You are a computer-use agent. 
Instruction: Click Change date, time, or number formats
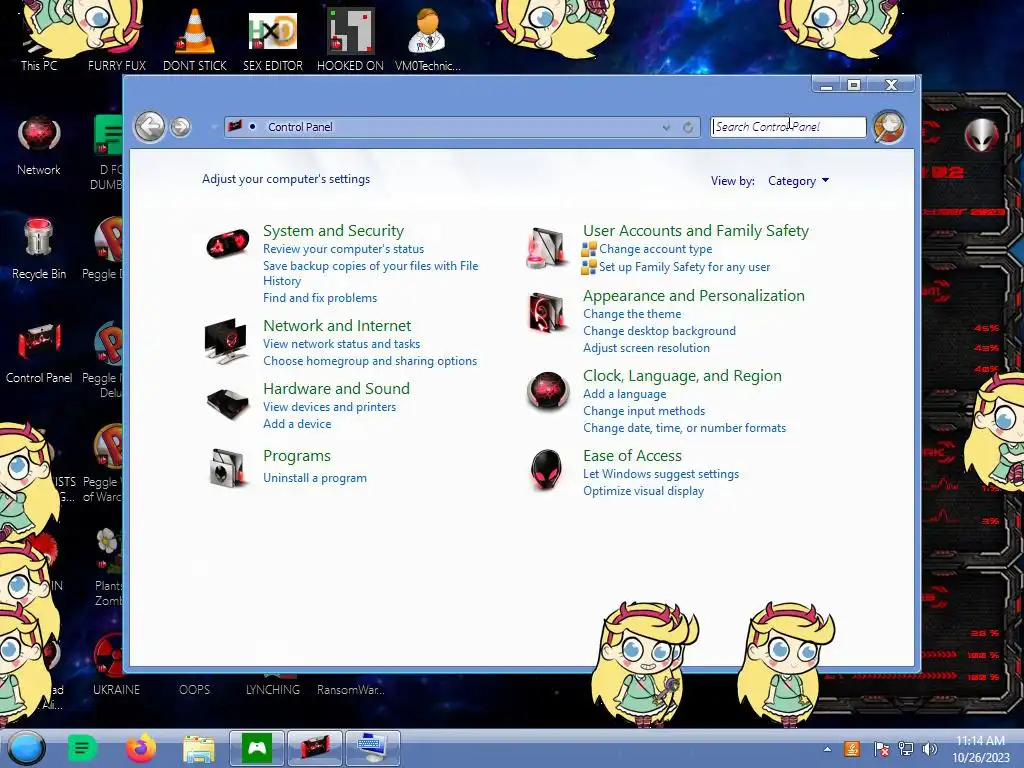point(684,427)
